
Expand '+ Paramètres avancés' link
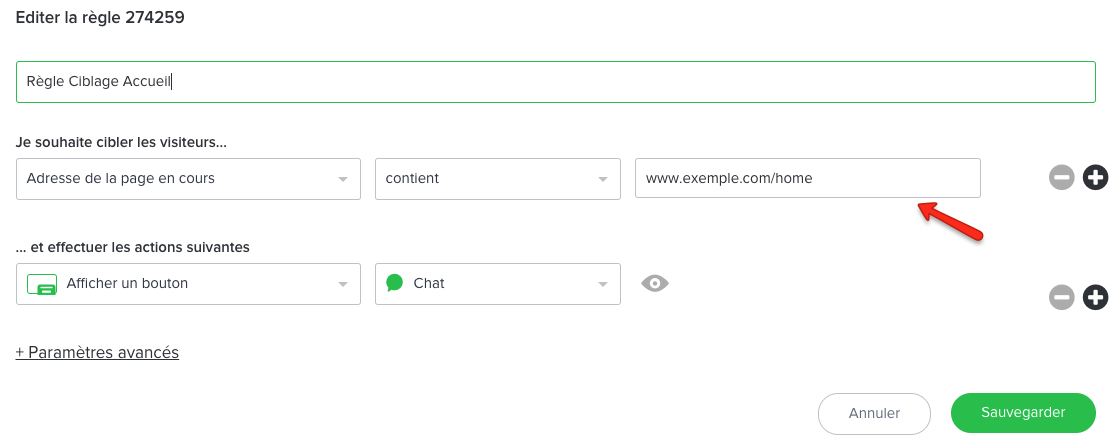(97, 352)
